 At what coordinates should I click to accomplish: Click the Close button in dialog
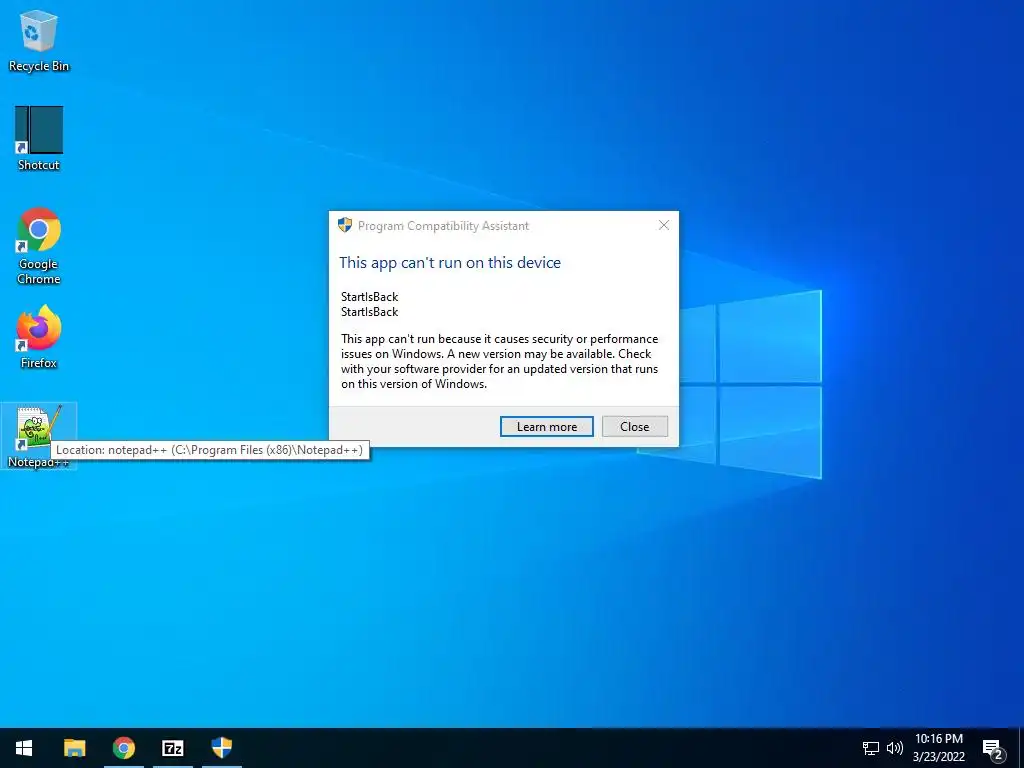(635, 426)
